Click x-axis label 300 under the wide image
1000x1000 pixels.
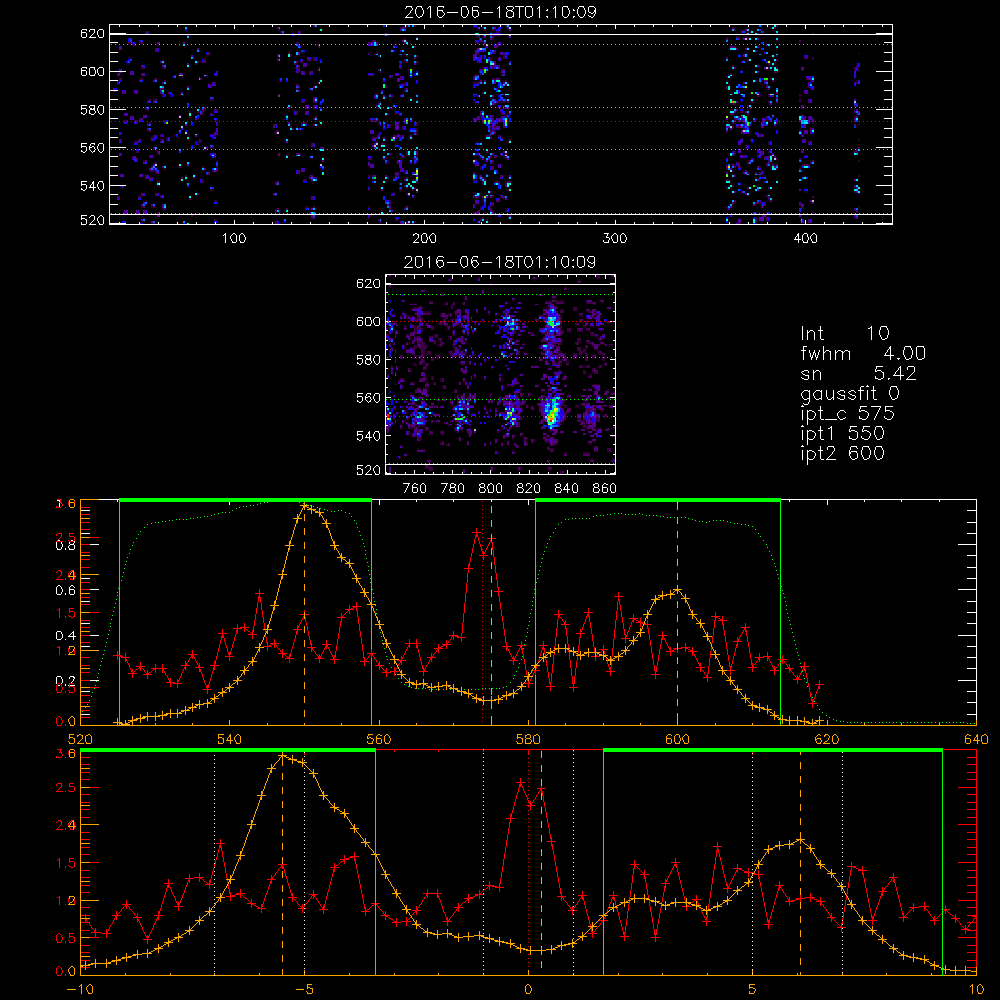615,239
